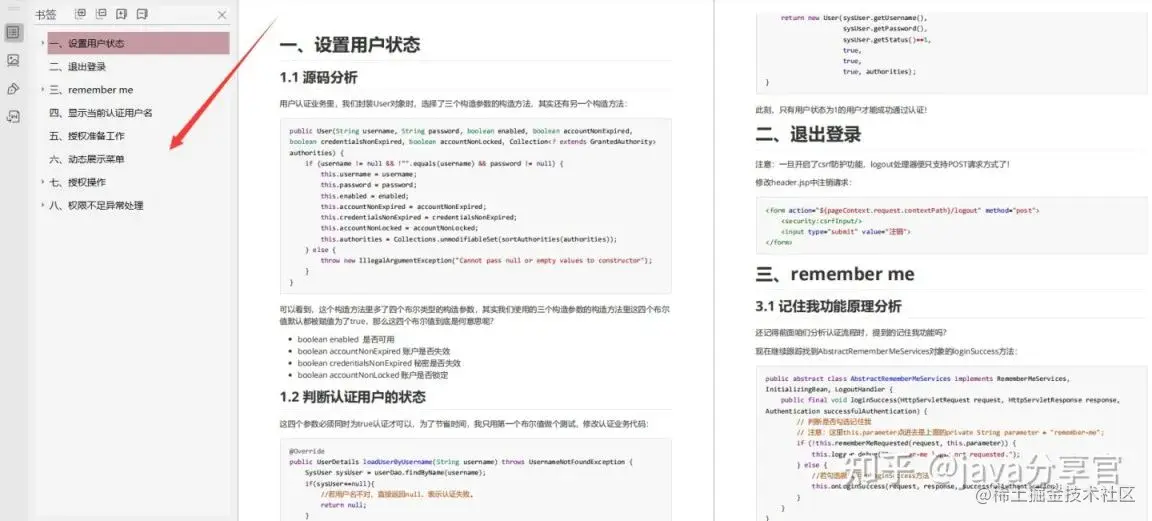Click the large 一、设置用户状态 page heading
The width and height of the screenshot is (1152, 521).
(x=350, y=45)
